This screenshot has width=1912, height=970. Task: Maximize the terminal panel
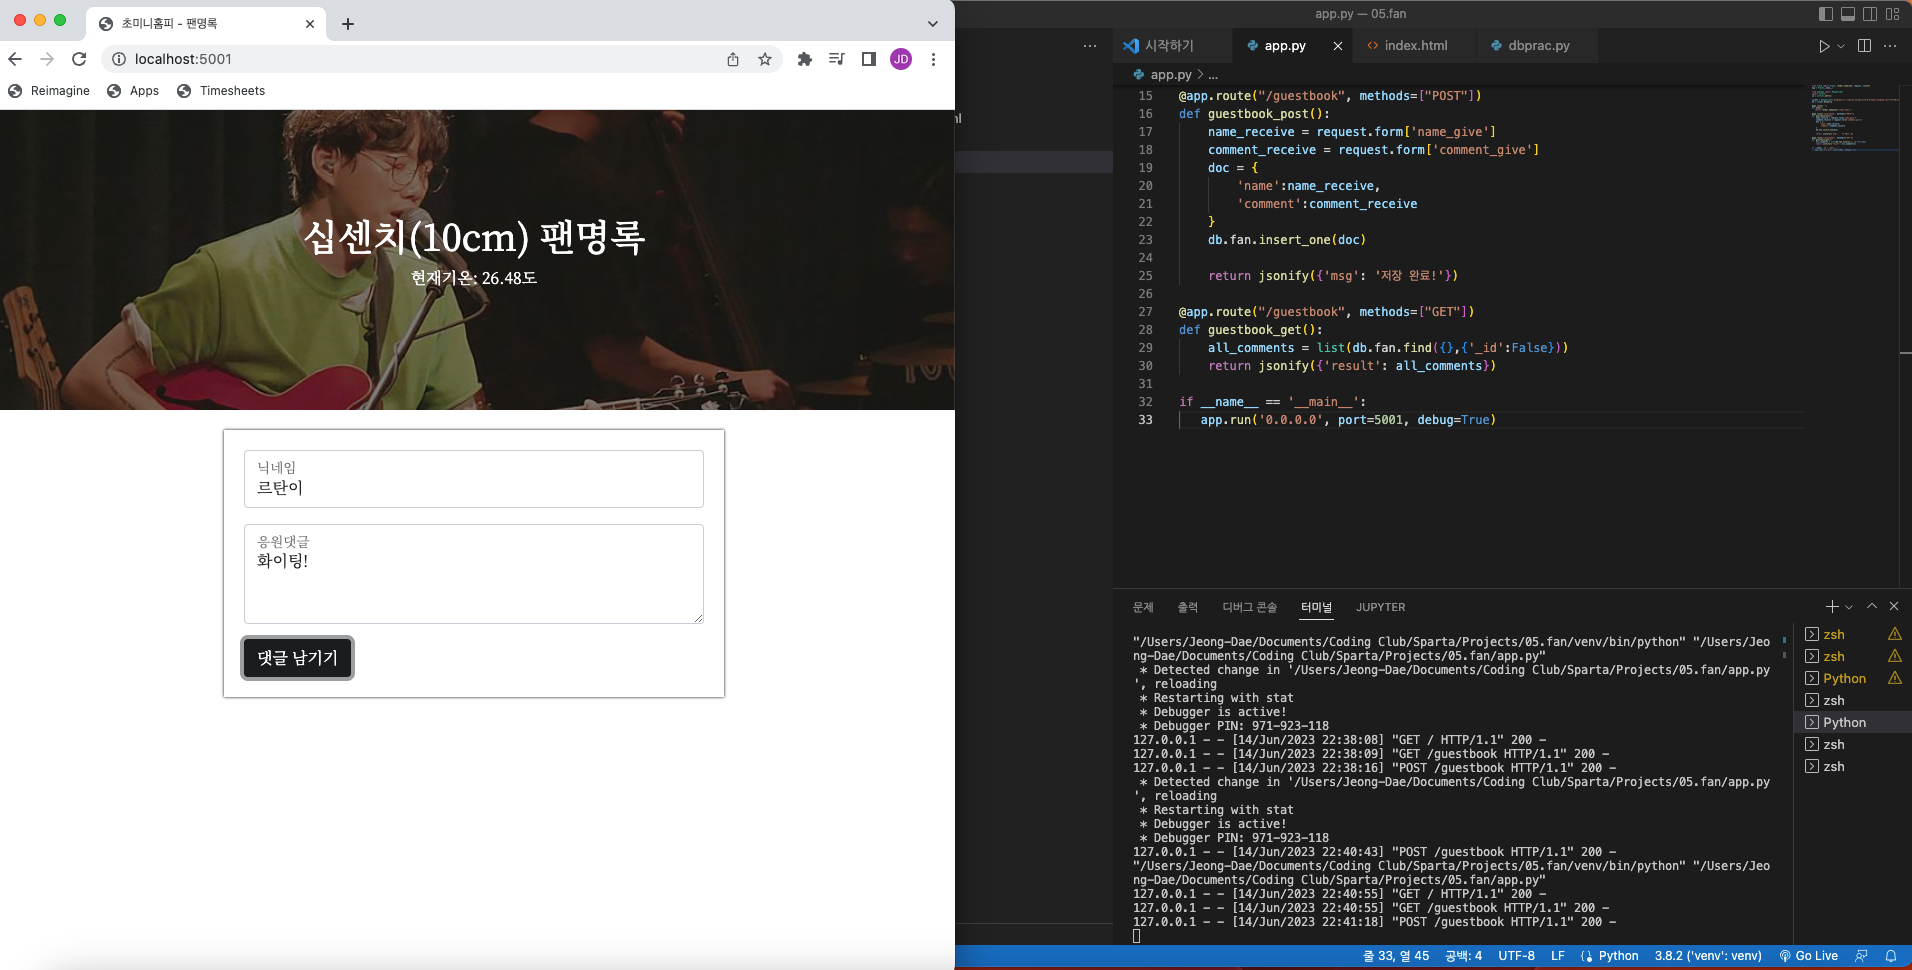pyautogui.click(x=1872, y=607)
